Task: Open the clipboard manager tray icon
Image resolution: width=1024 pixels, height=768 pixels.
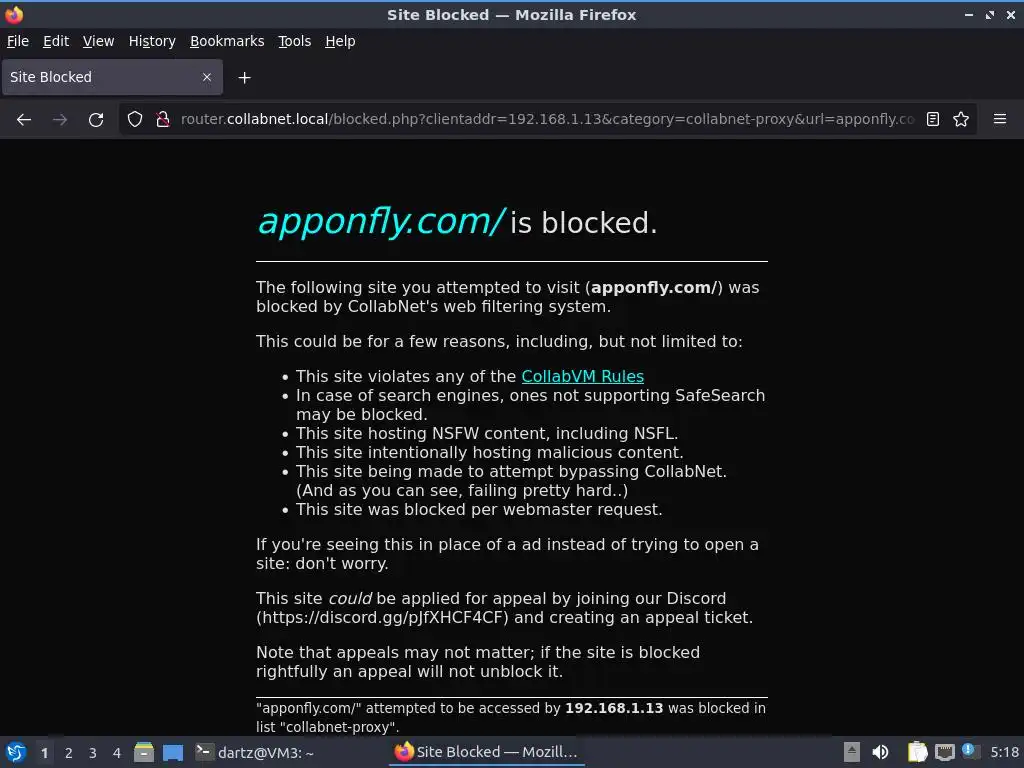Action: (918, 752)
